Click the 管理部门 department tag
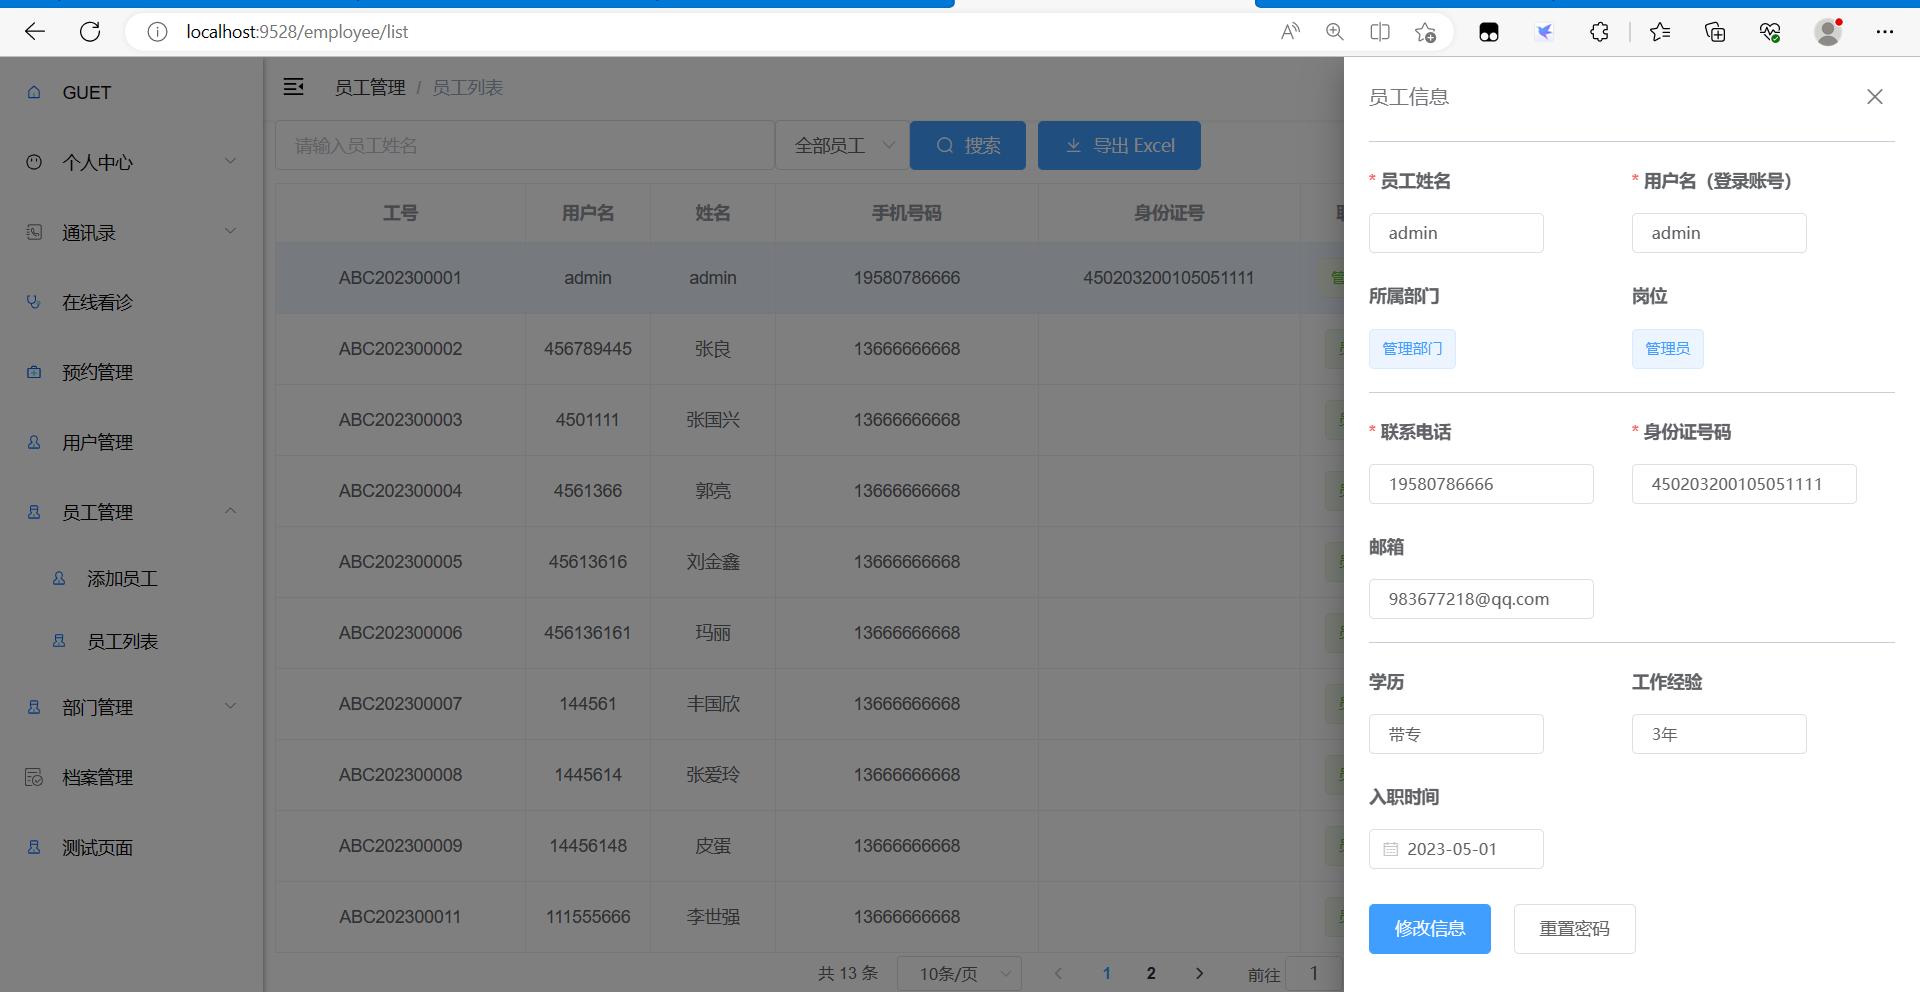This screenshot has width=1920, height=992. [1411, 348]
